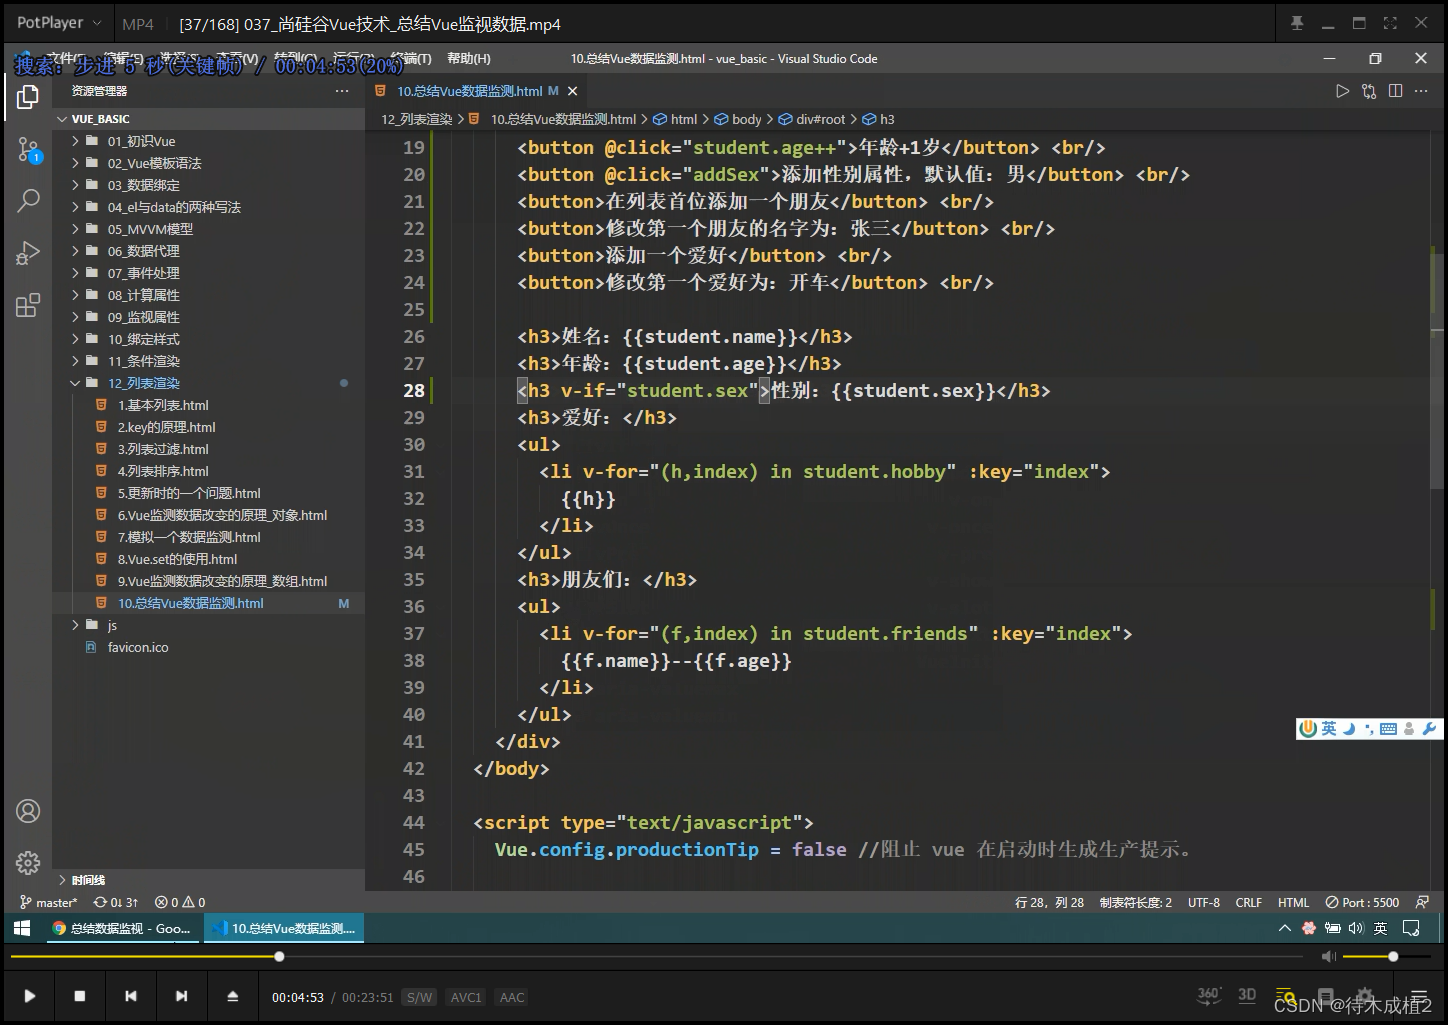Click the AAC audio codec badge

point(512,997)
